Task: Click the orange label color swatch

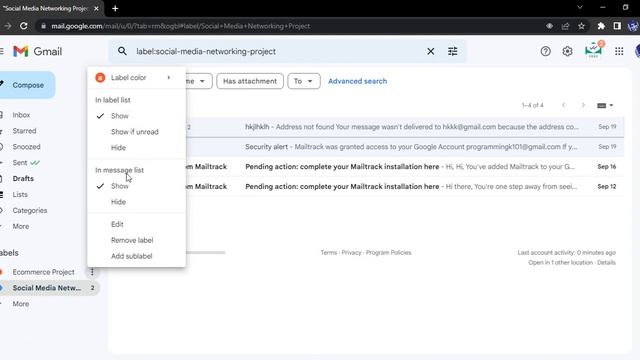Action: coord(100,78)
